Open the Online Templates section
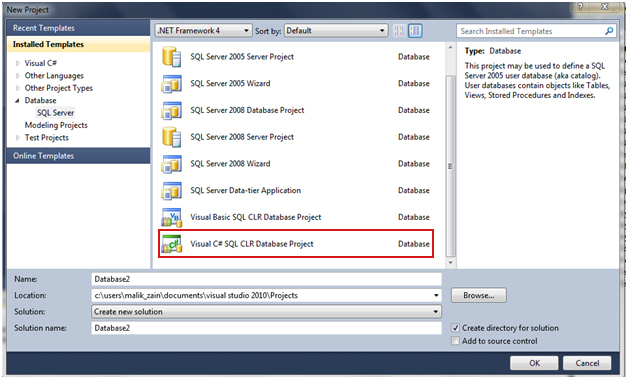Image resolution: width=628 pixels, height=379 pixels. tap(78, 156)
